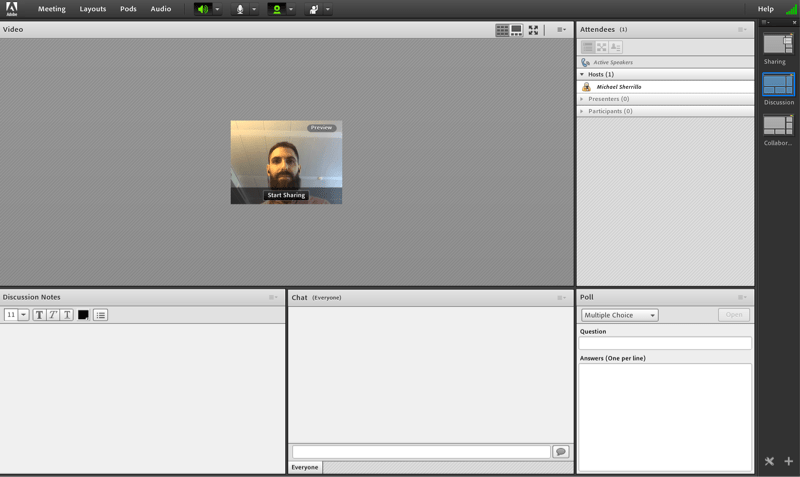Open Discussion Notes pod options
The width and height of the screenshot is (800, 477).
pyautogui.click(x=273, y=297)
